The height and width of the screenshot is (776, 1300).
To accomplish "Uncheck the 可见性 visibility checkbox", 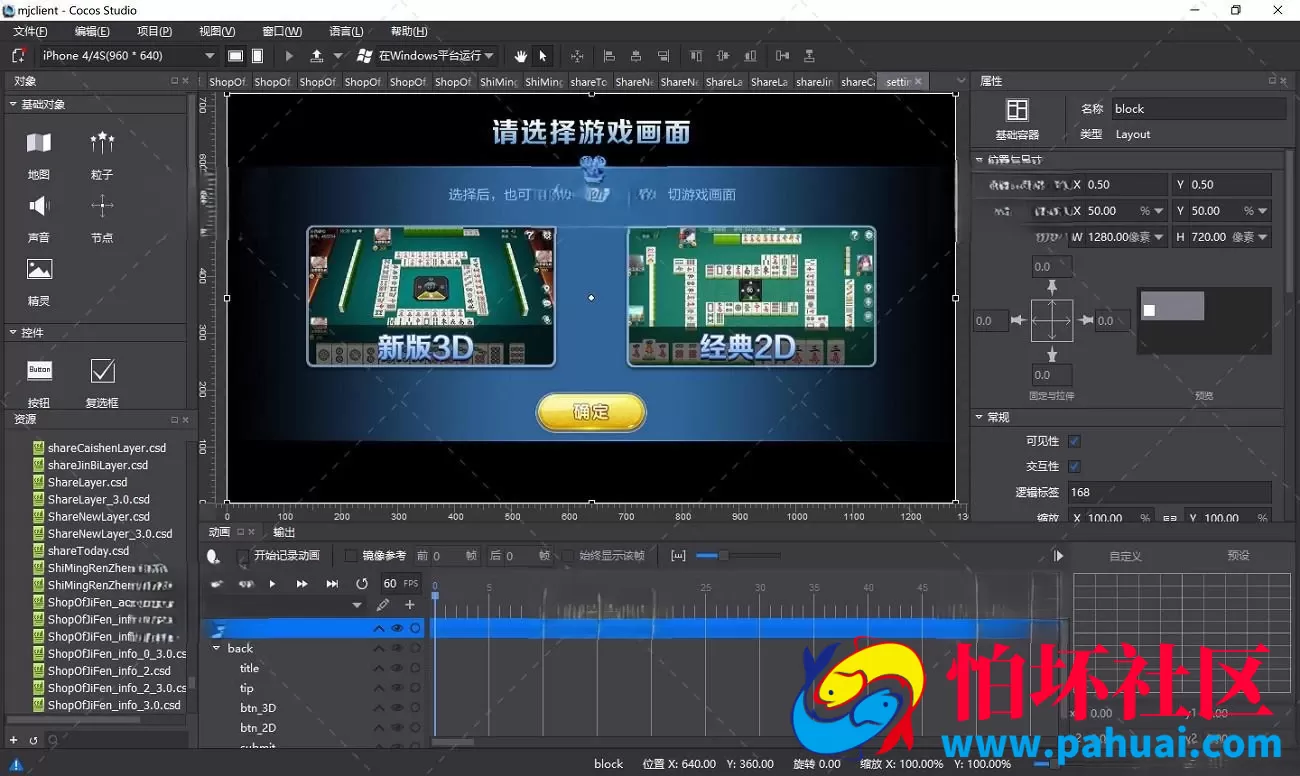I will (x=1074, y=441).
